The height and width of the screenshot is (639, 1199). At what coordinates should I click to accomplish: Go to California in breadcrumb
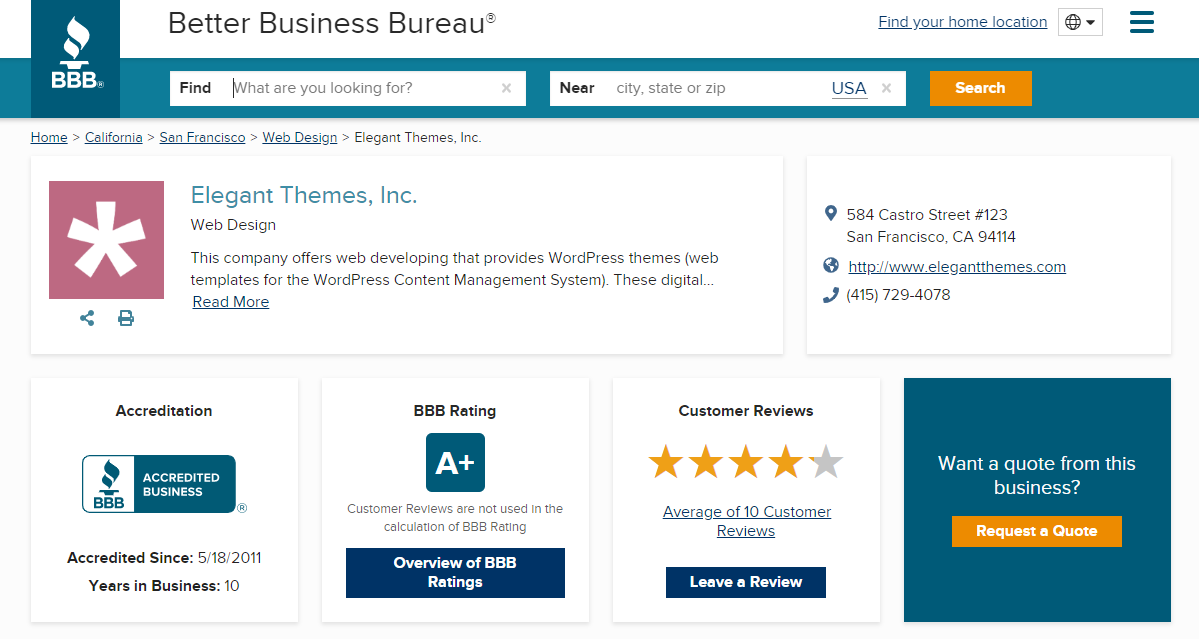113,137
